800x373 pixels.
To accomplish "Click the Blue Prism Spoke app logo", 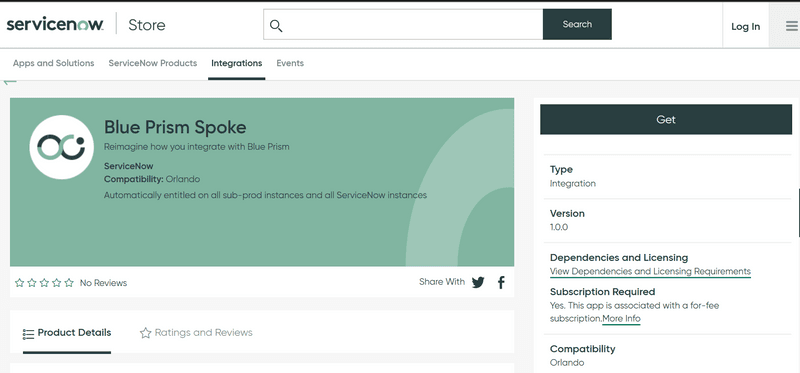I will point(62,147).
